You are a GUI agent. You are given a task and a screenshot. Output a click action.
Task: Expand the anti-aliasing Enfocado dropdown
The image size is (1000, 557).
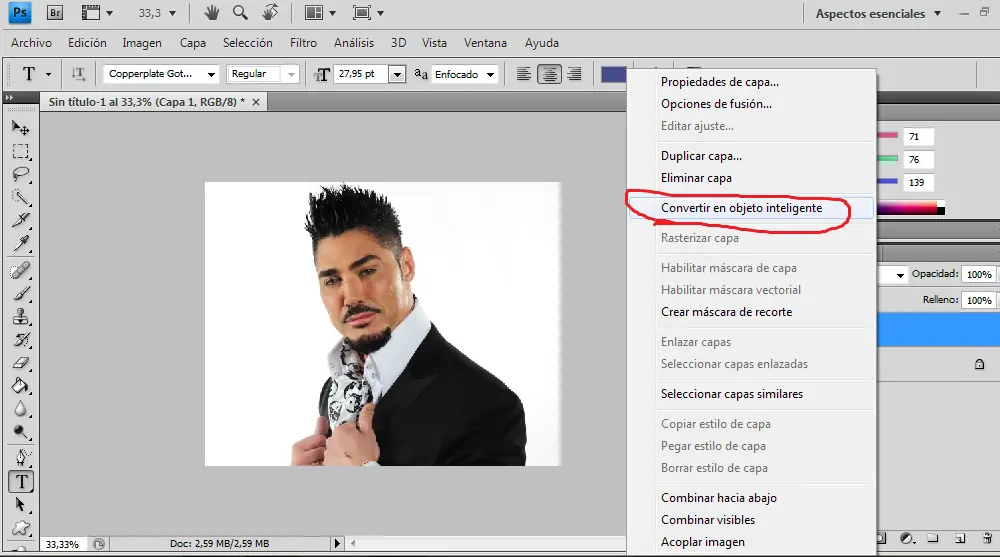[490, 74]
